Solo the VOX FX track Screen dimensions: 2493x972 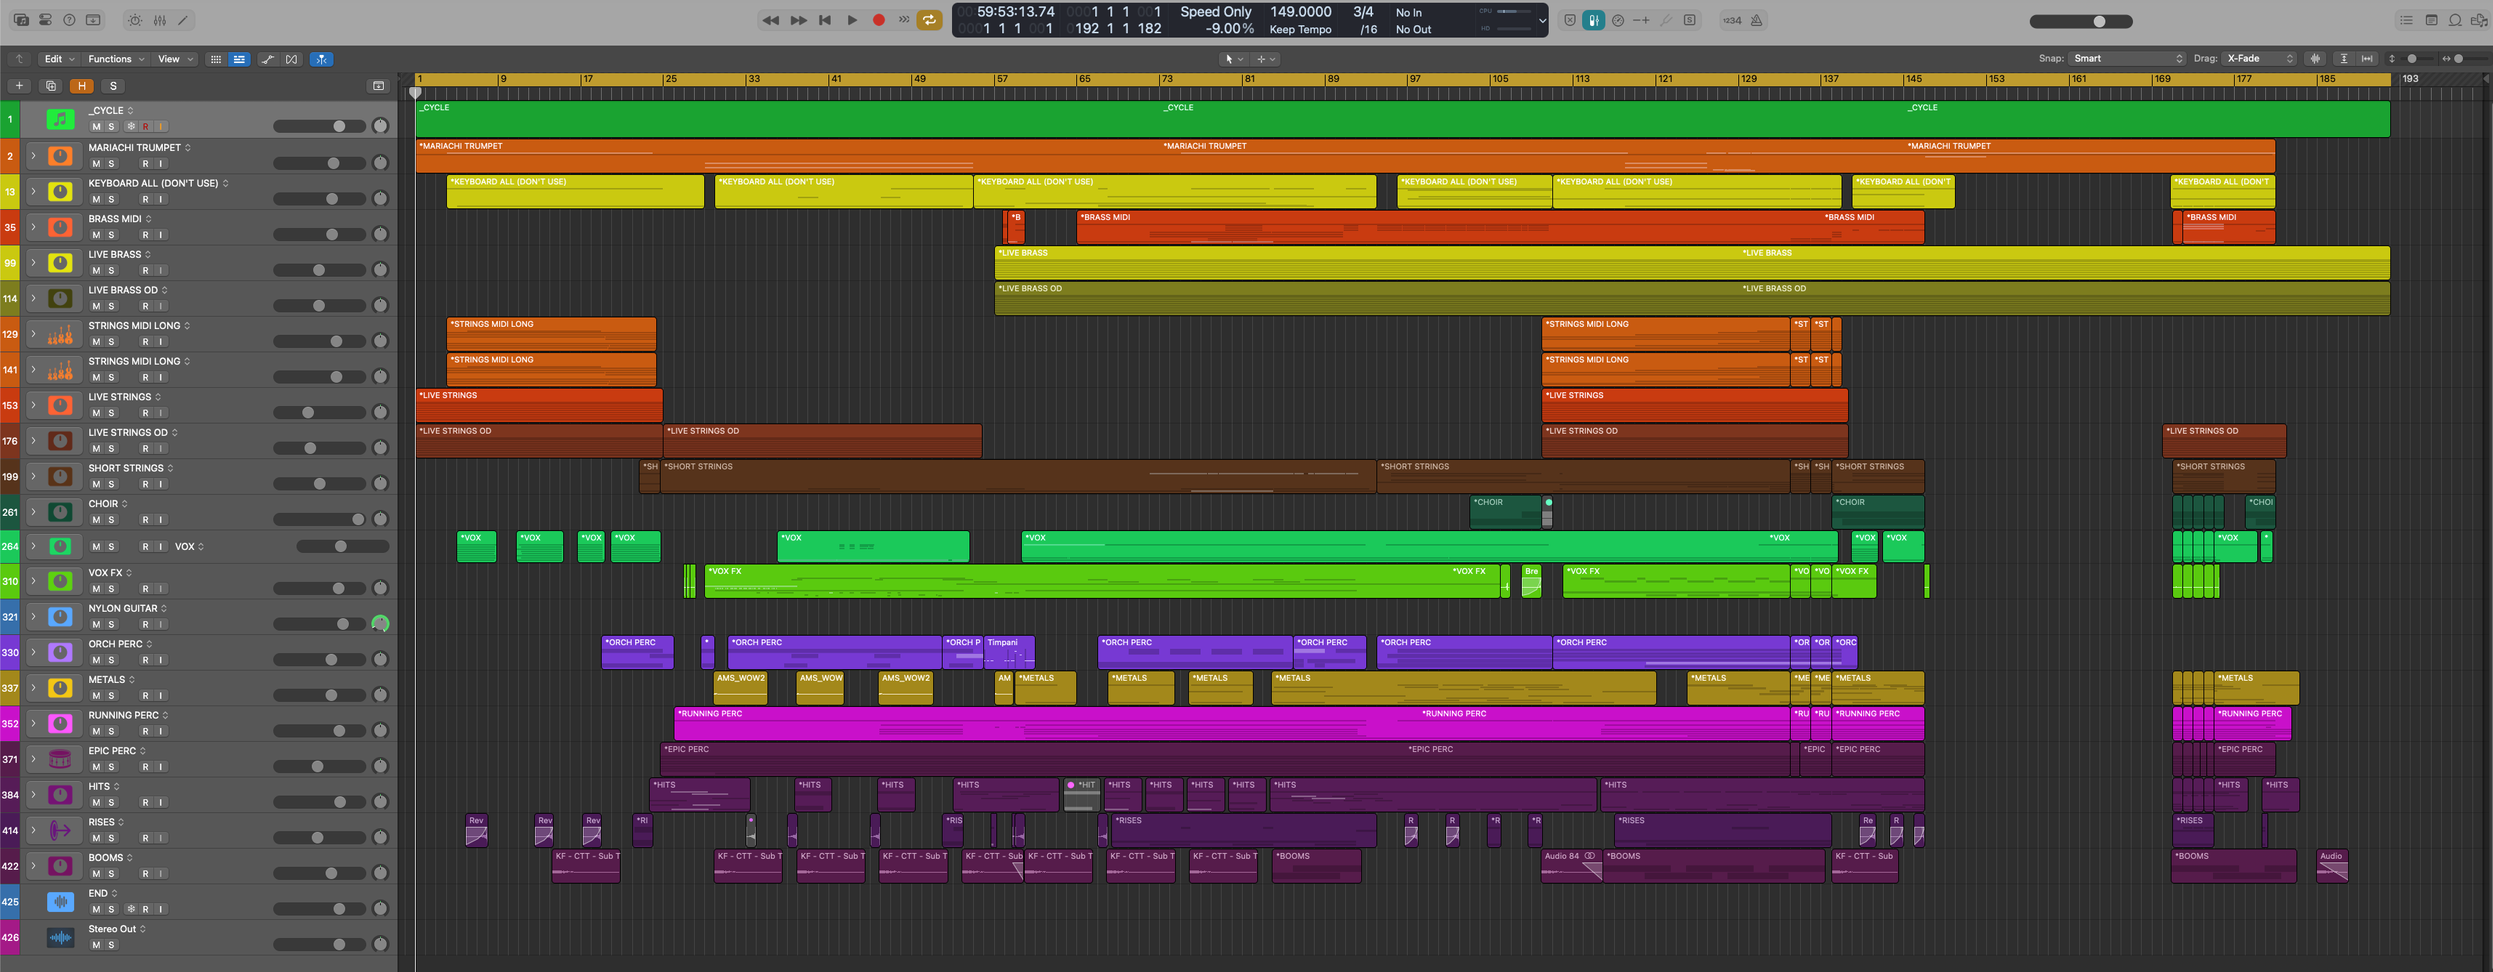(111, 589)
